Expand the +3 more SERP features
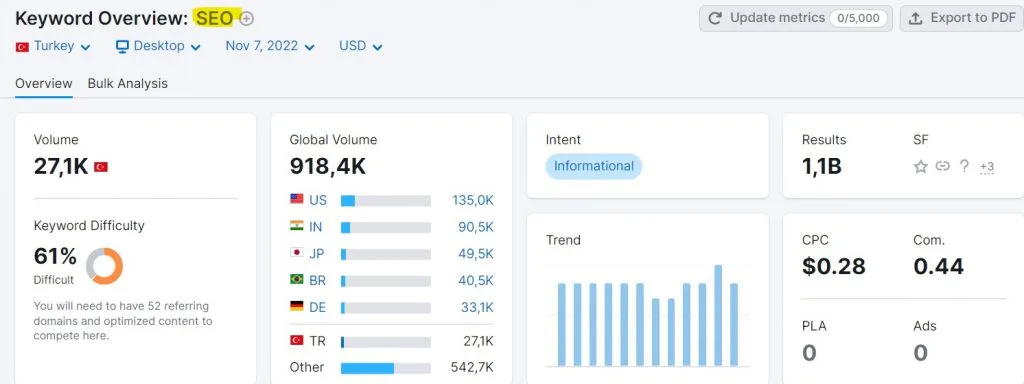 tap(987, 167)
